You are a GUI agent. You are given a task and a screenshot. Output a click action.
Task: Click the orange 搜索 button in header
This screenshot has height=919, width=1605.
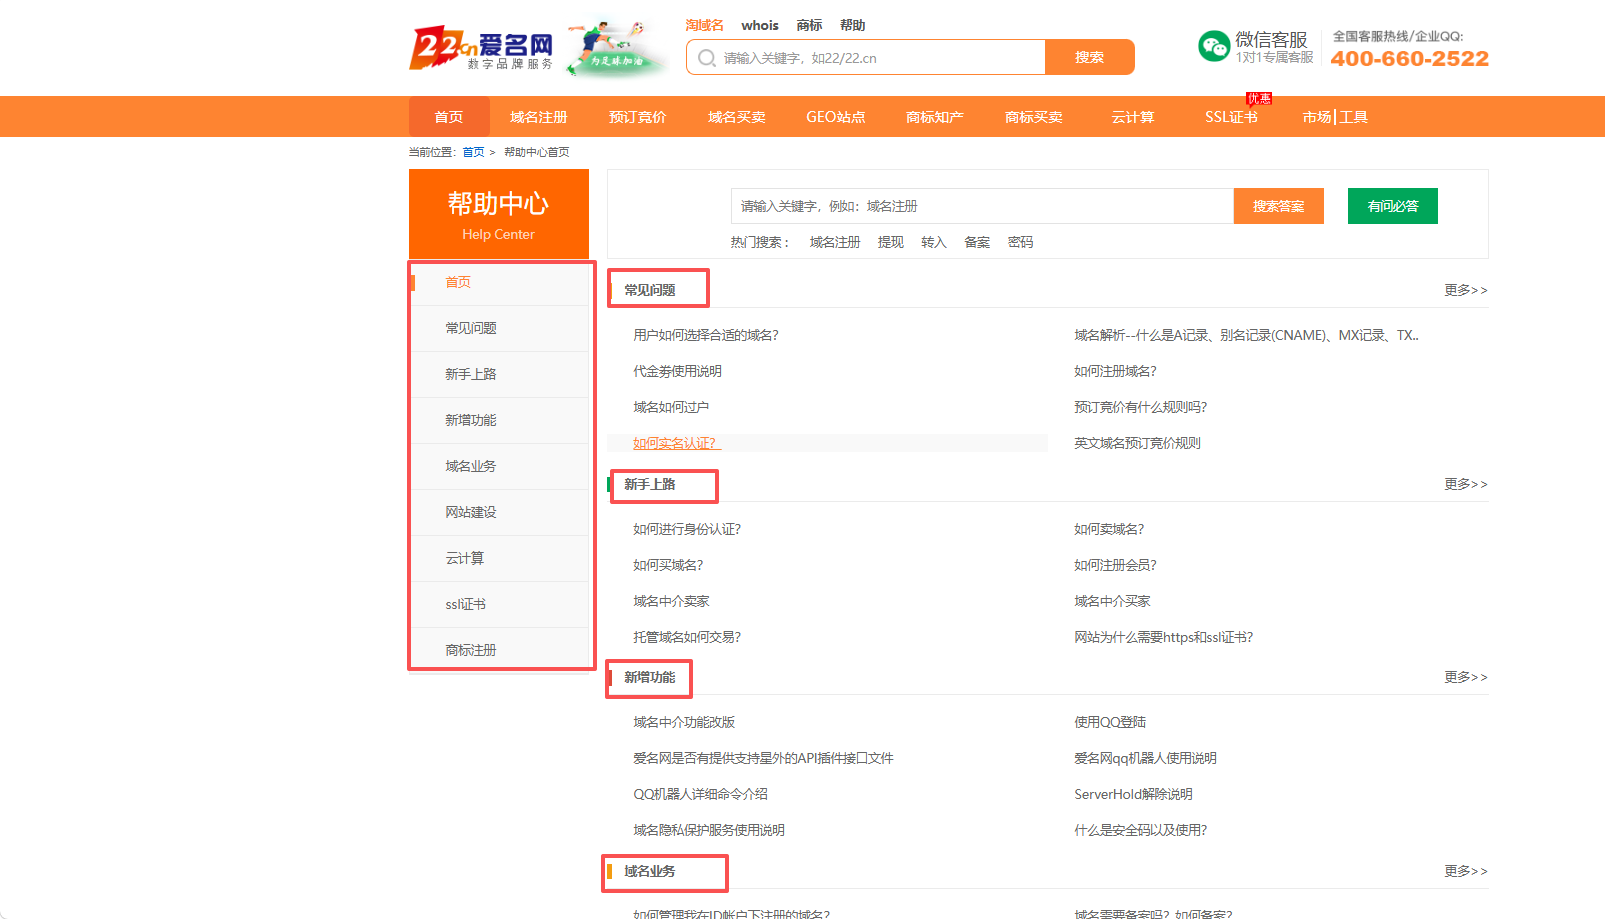[1089, 57]
